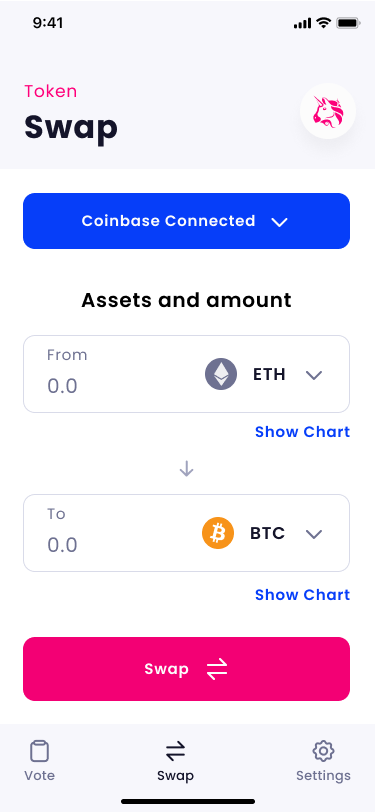Check the Wi-Fi status icon

pos(324,23)
